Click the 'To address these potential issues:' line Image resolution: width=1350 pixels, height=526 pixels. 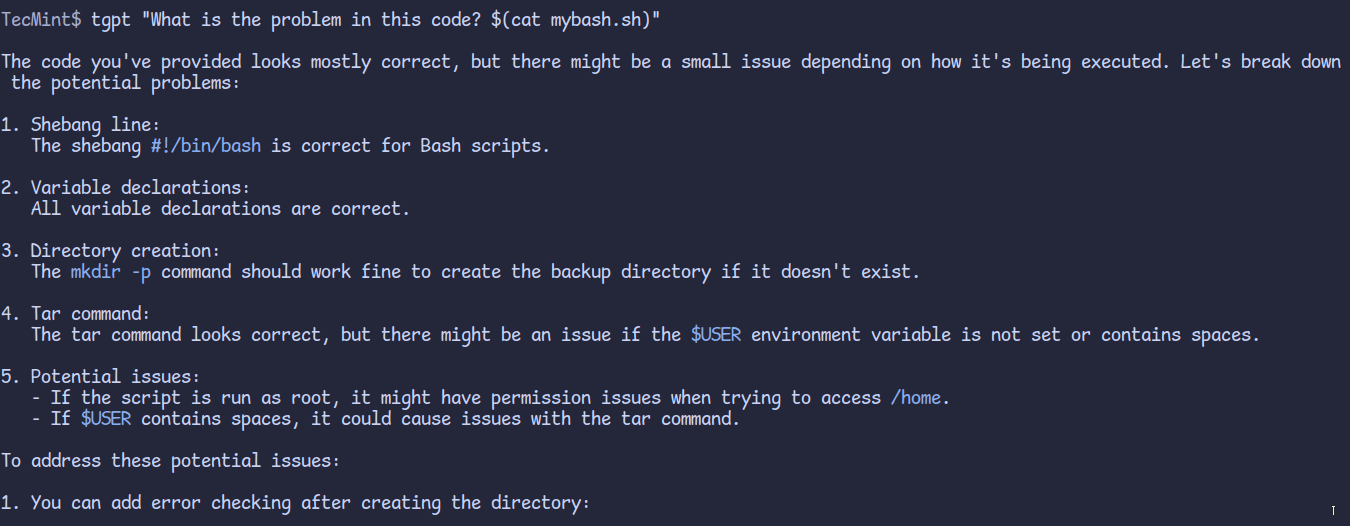coord(171,460)
